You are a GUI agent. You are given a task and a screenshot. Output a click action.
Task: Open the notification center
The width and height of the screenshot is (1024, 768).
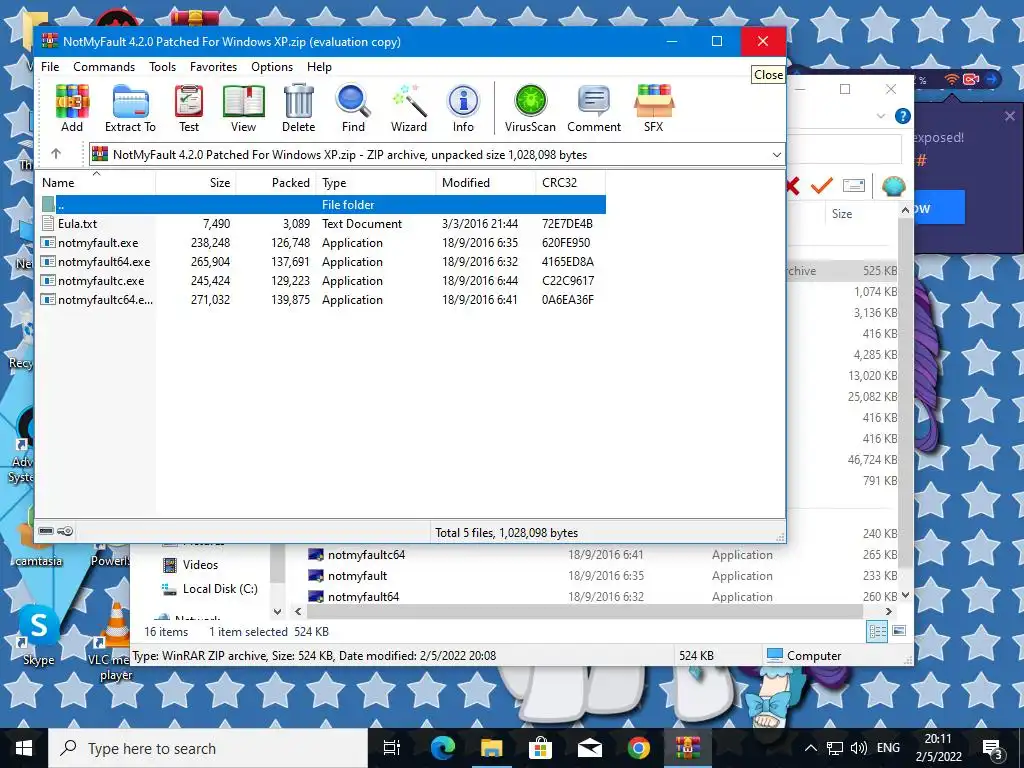(992, 748)
